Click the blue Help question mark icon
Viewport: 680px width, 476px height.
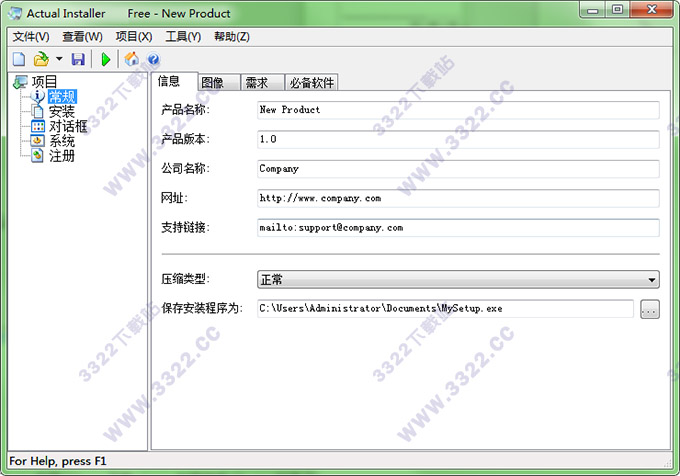point(154,59)
